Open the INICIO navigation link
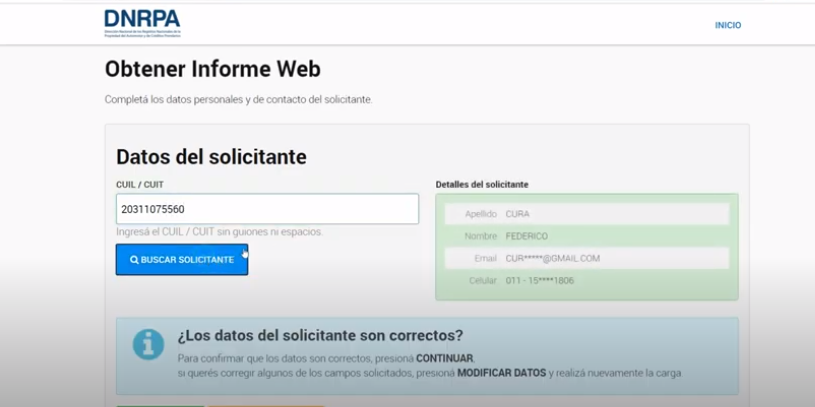 click(727, 25)
